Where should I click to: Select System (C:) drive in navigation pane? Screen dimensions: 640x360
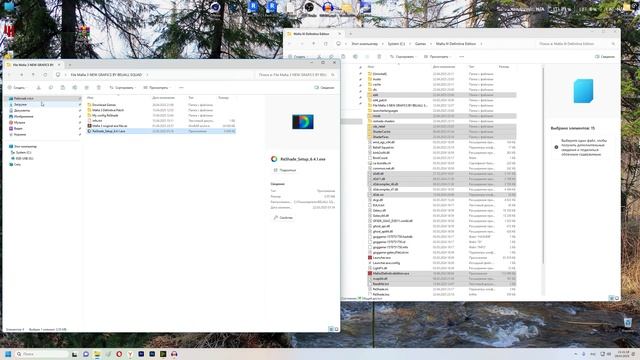(23, 152)
